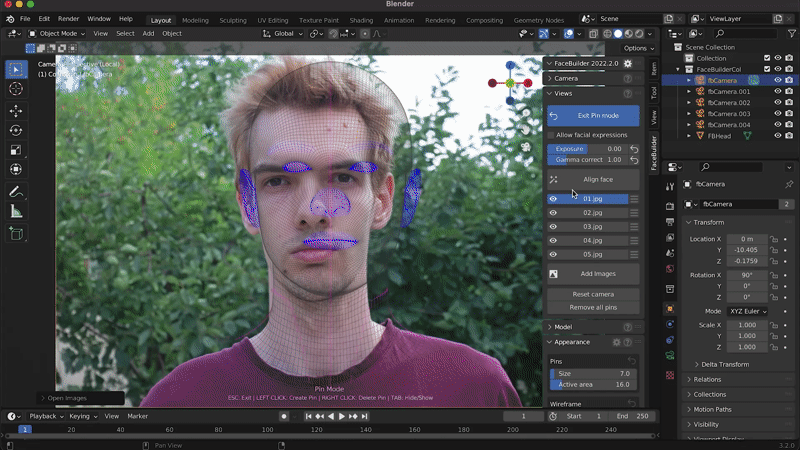Open the File menu
Screen dimensions: 800x450
coord(25,19)
